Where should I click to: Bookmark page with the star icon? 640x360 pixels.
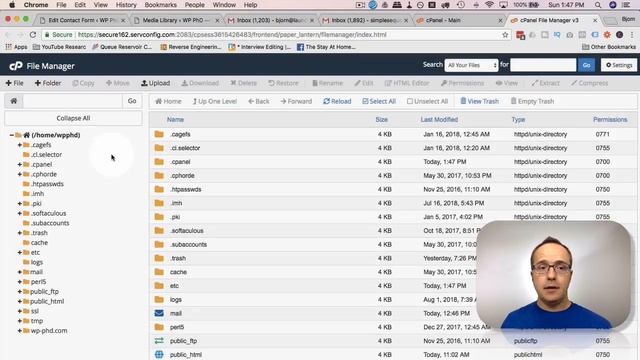coord(505,35)
